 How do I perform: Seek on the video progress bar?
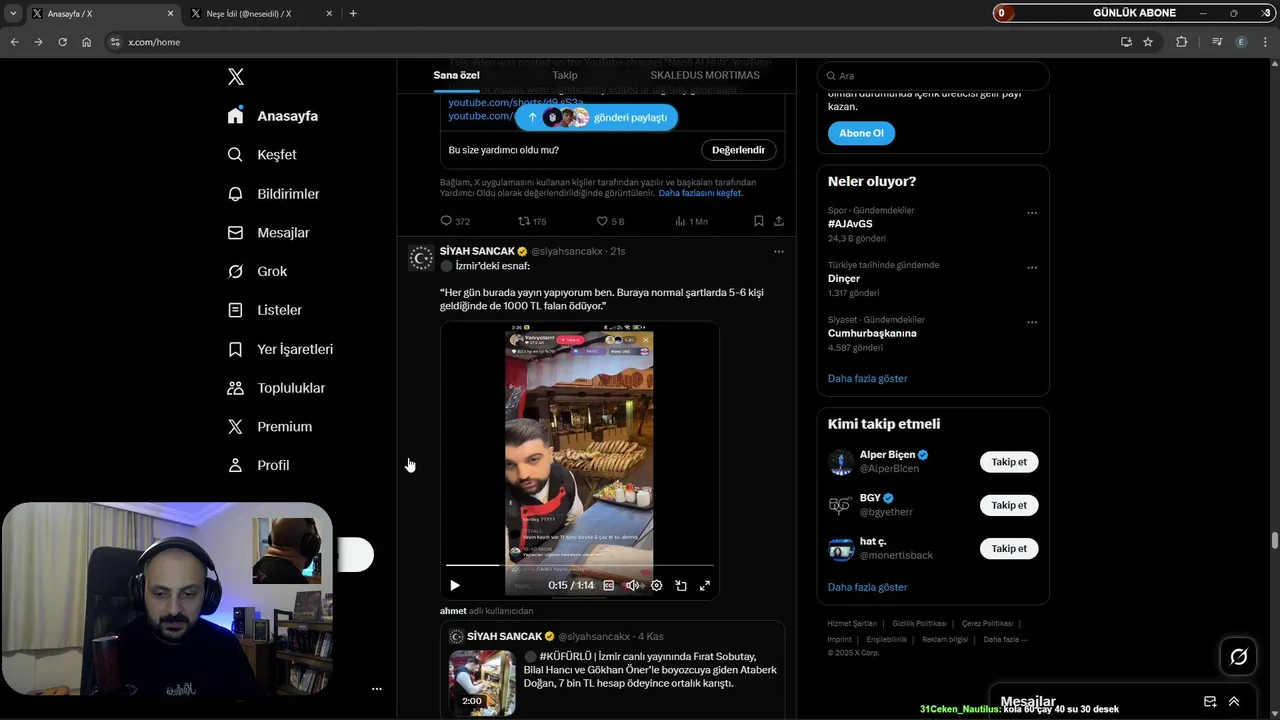[x=580, y=566]
